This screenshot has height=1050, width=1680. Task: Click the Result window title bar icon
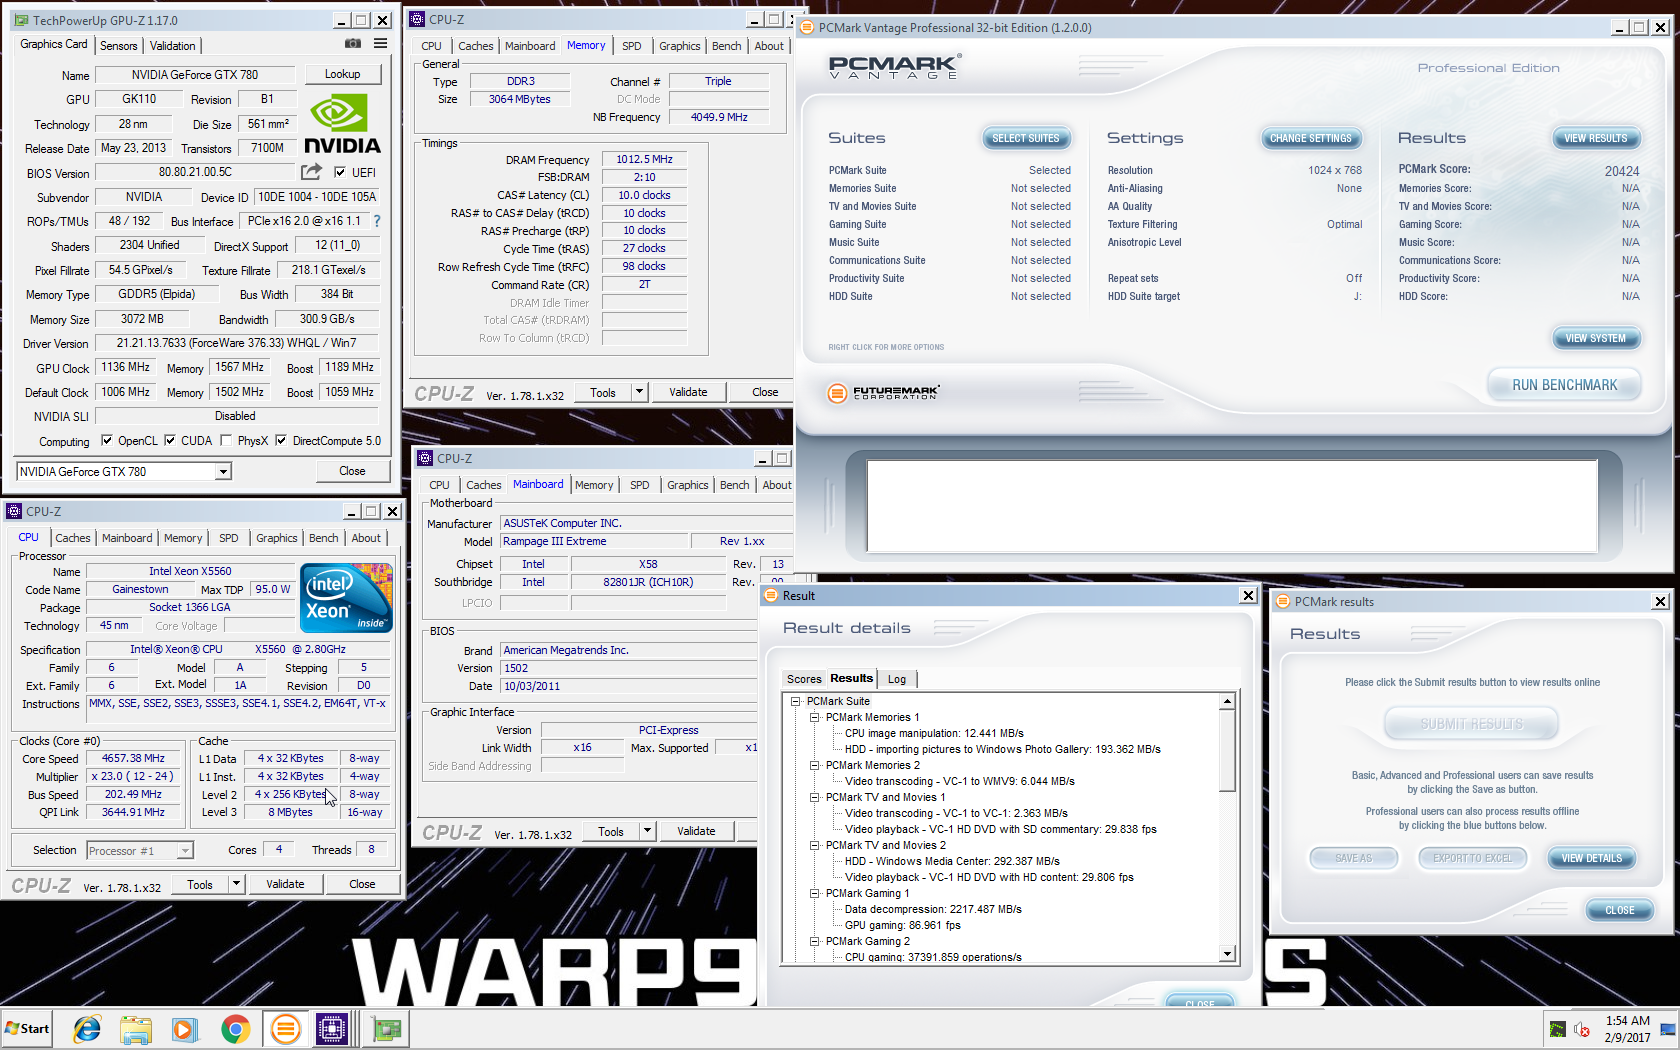(770, 595)
